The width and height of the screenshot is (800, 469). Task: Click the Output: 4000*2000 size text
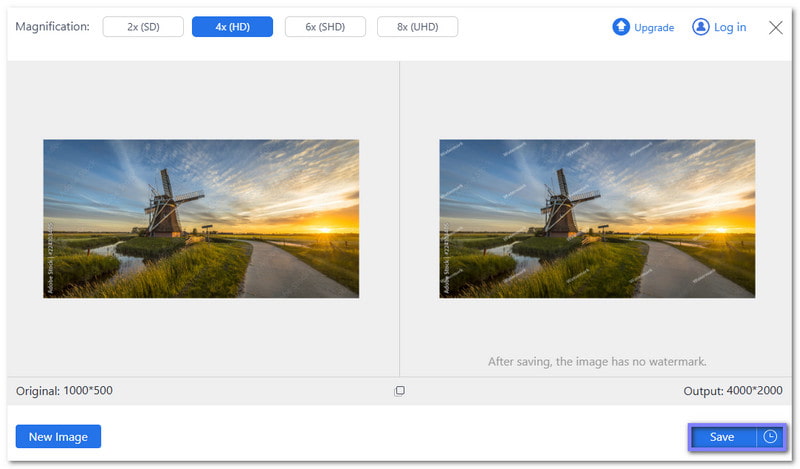pyautogui.click(x=731, y=391)
